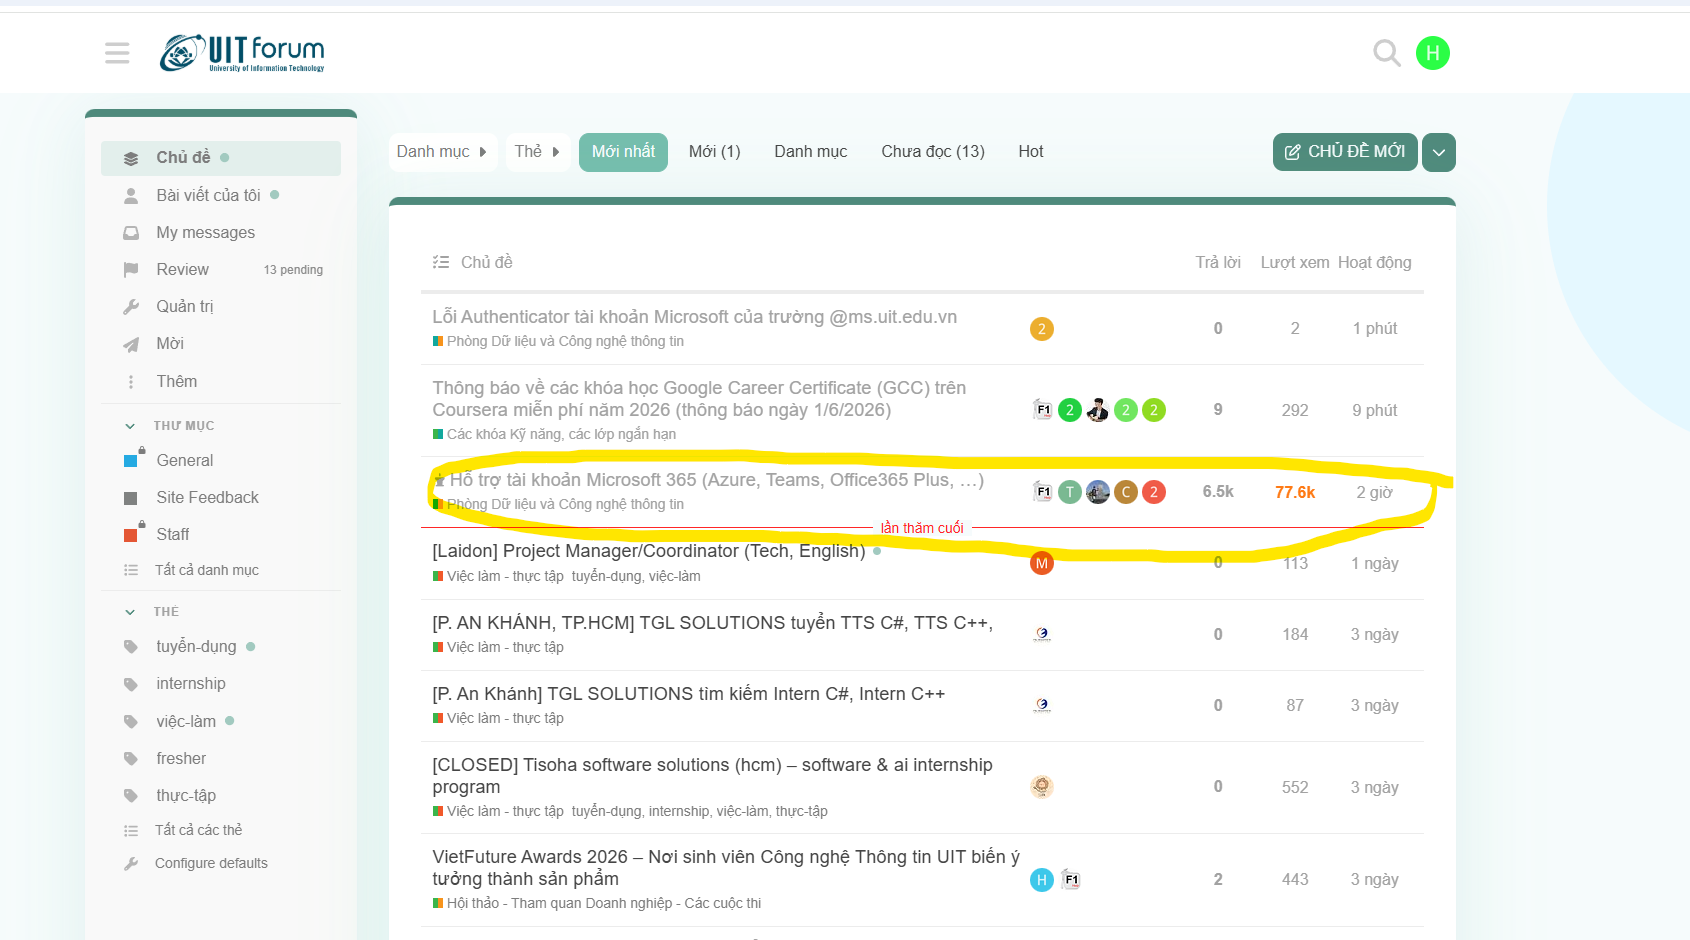This screenshot has width=1690, height=940.
Task: Click the wrench icon beside Configure defaults
Action: click(x=131, y=864)
